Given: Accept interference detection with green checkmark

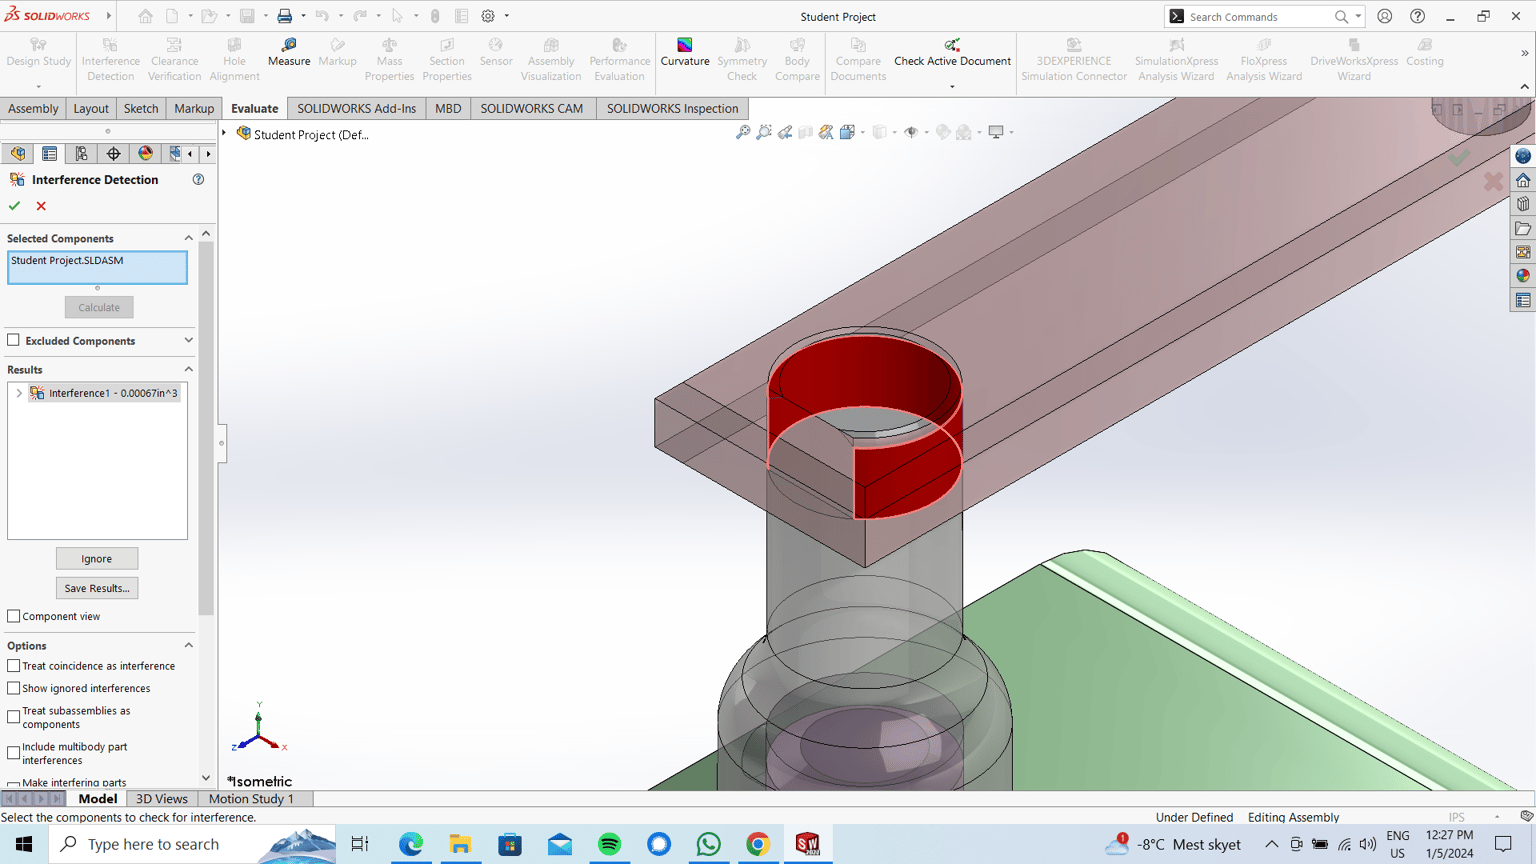Looking at the screenshot, I should point(14,206).
